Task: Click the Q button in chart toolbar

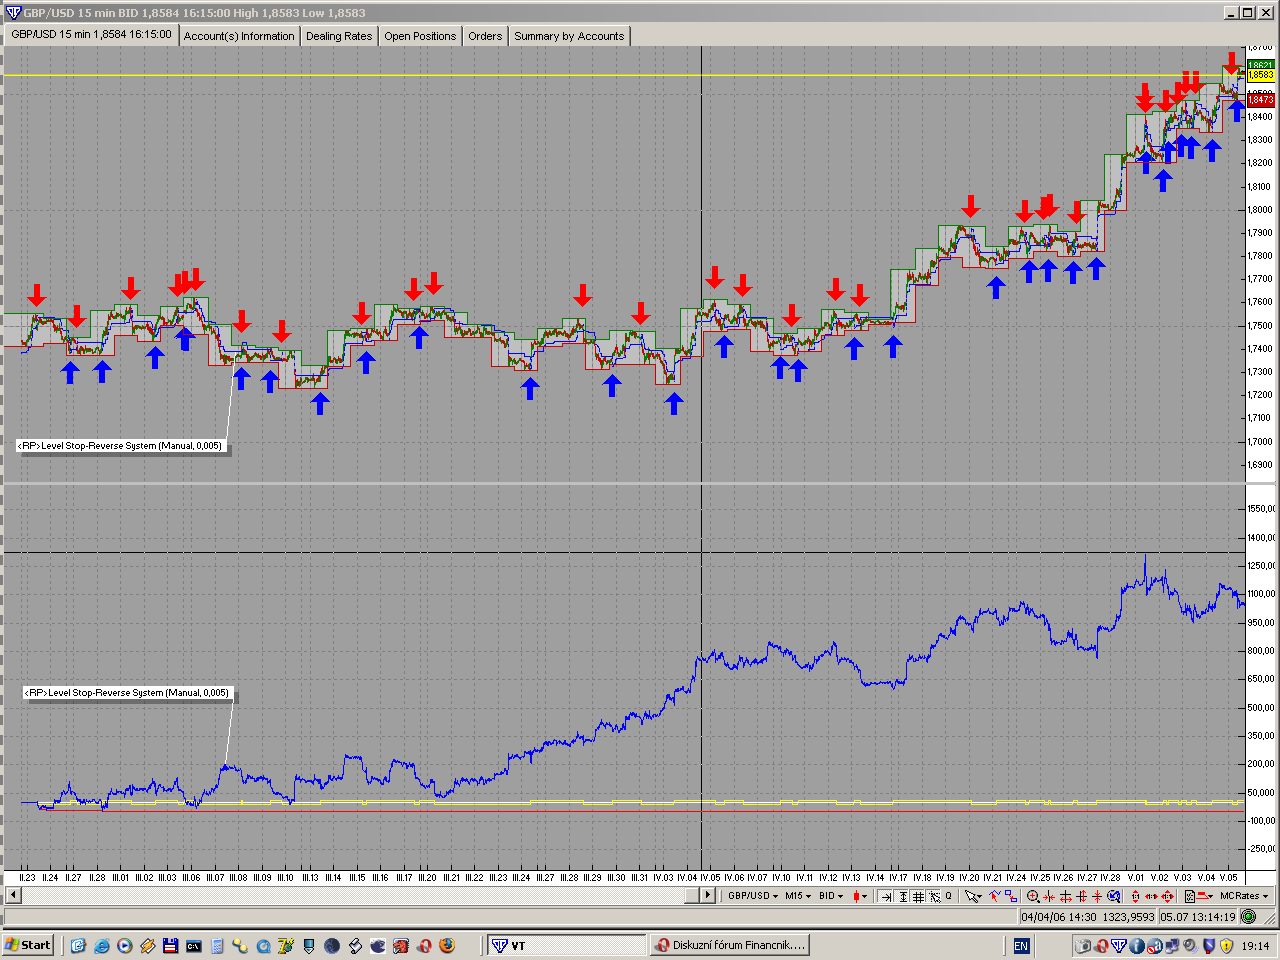Action: [x=949, y=896]
